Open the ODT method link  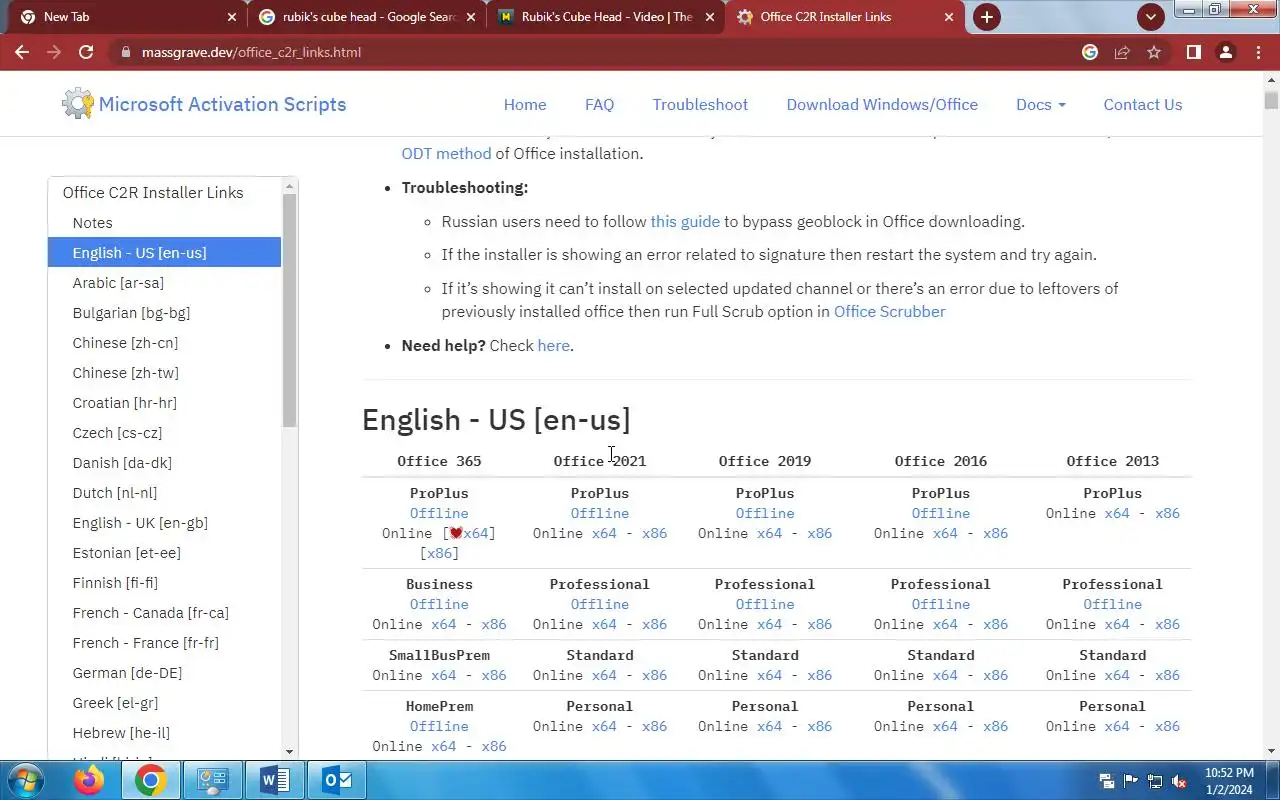coord(446,154)
